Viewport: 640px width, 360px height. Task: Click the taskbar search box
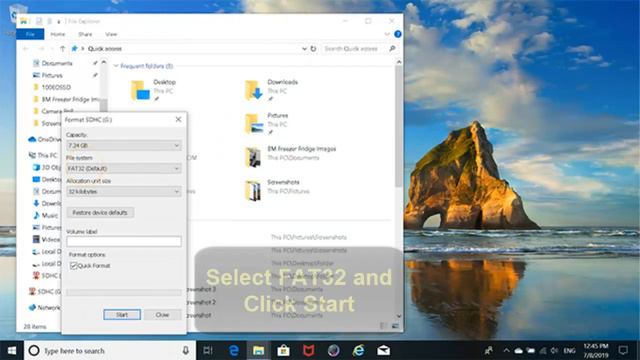click(110, 351)
